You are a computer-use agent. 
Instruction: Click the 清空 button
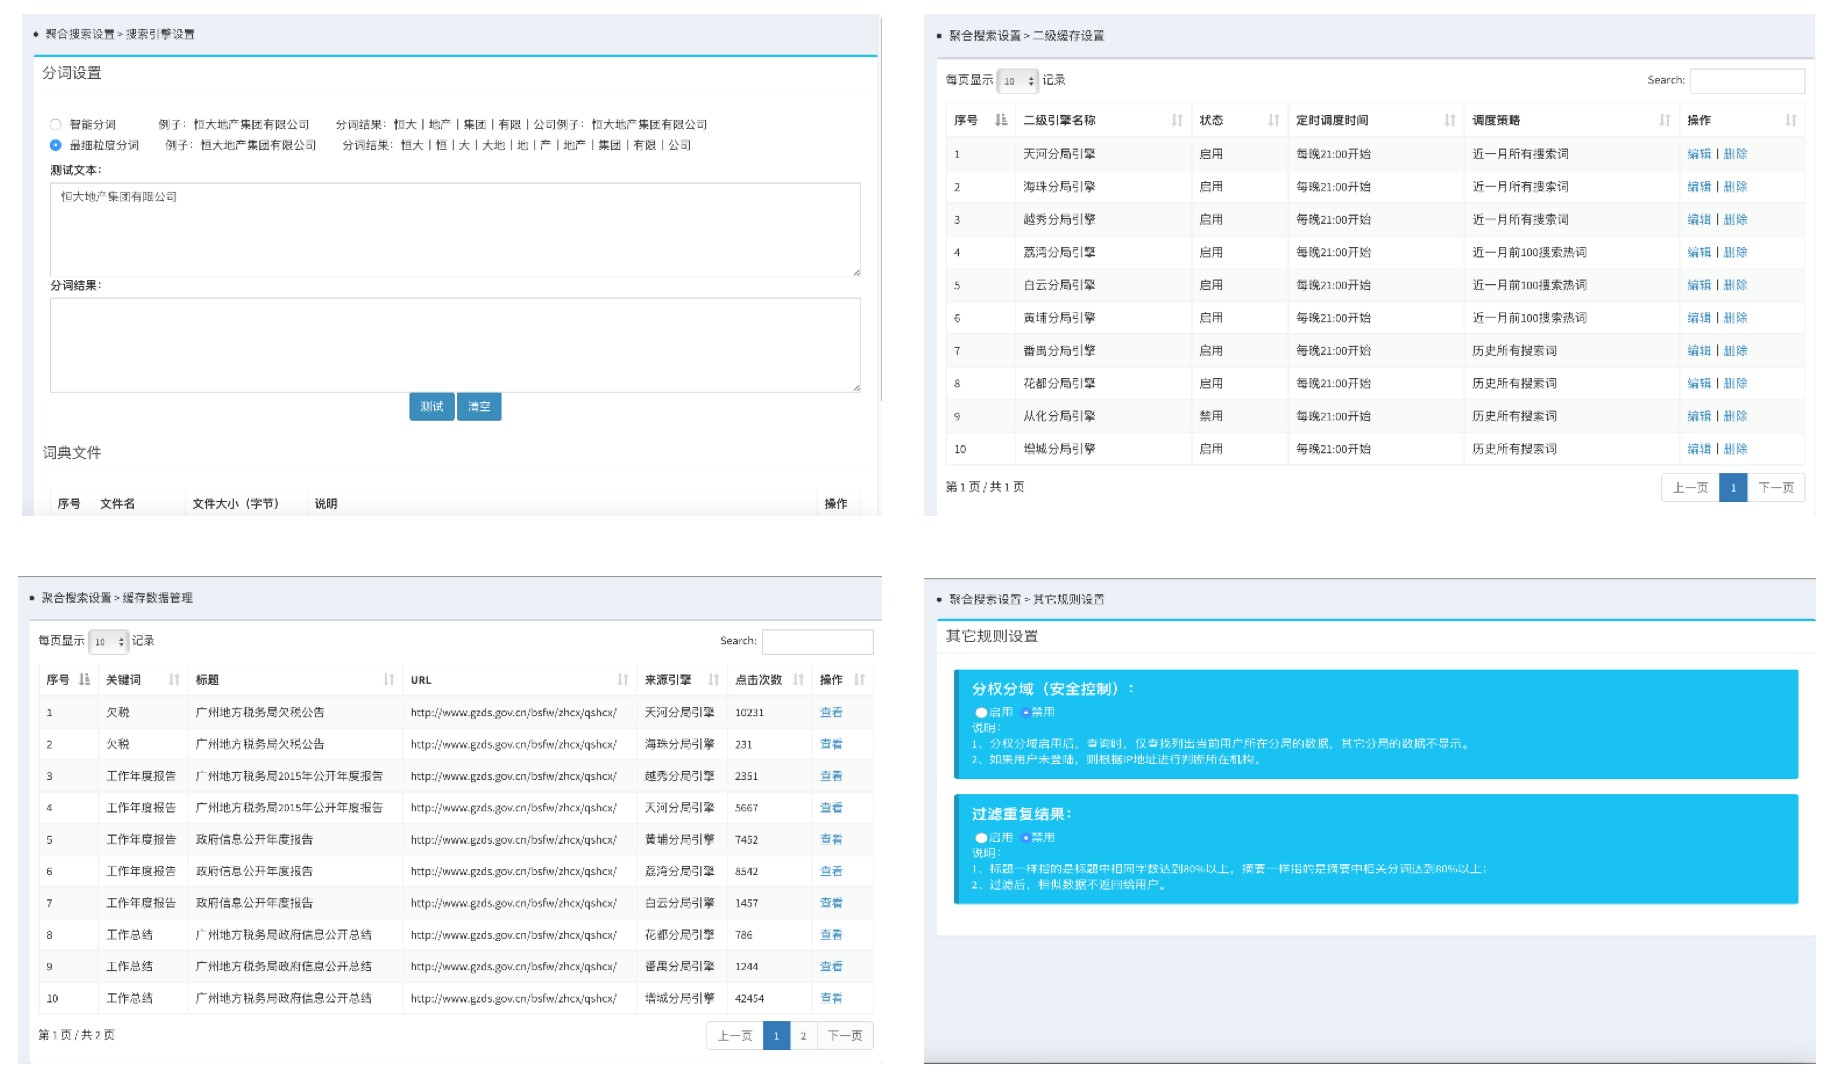tap(479, 407)
